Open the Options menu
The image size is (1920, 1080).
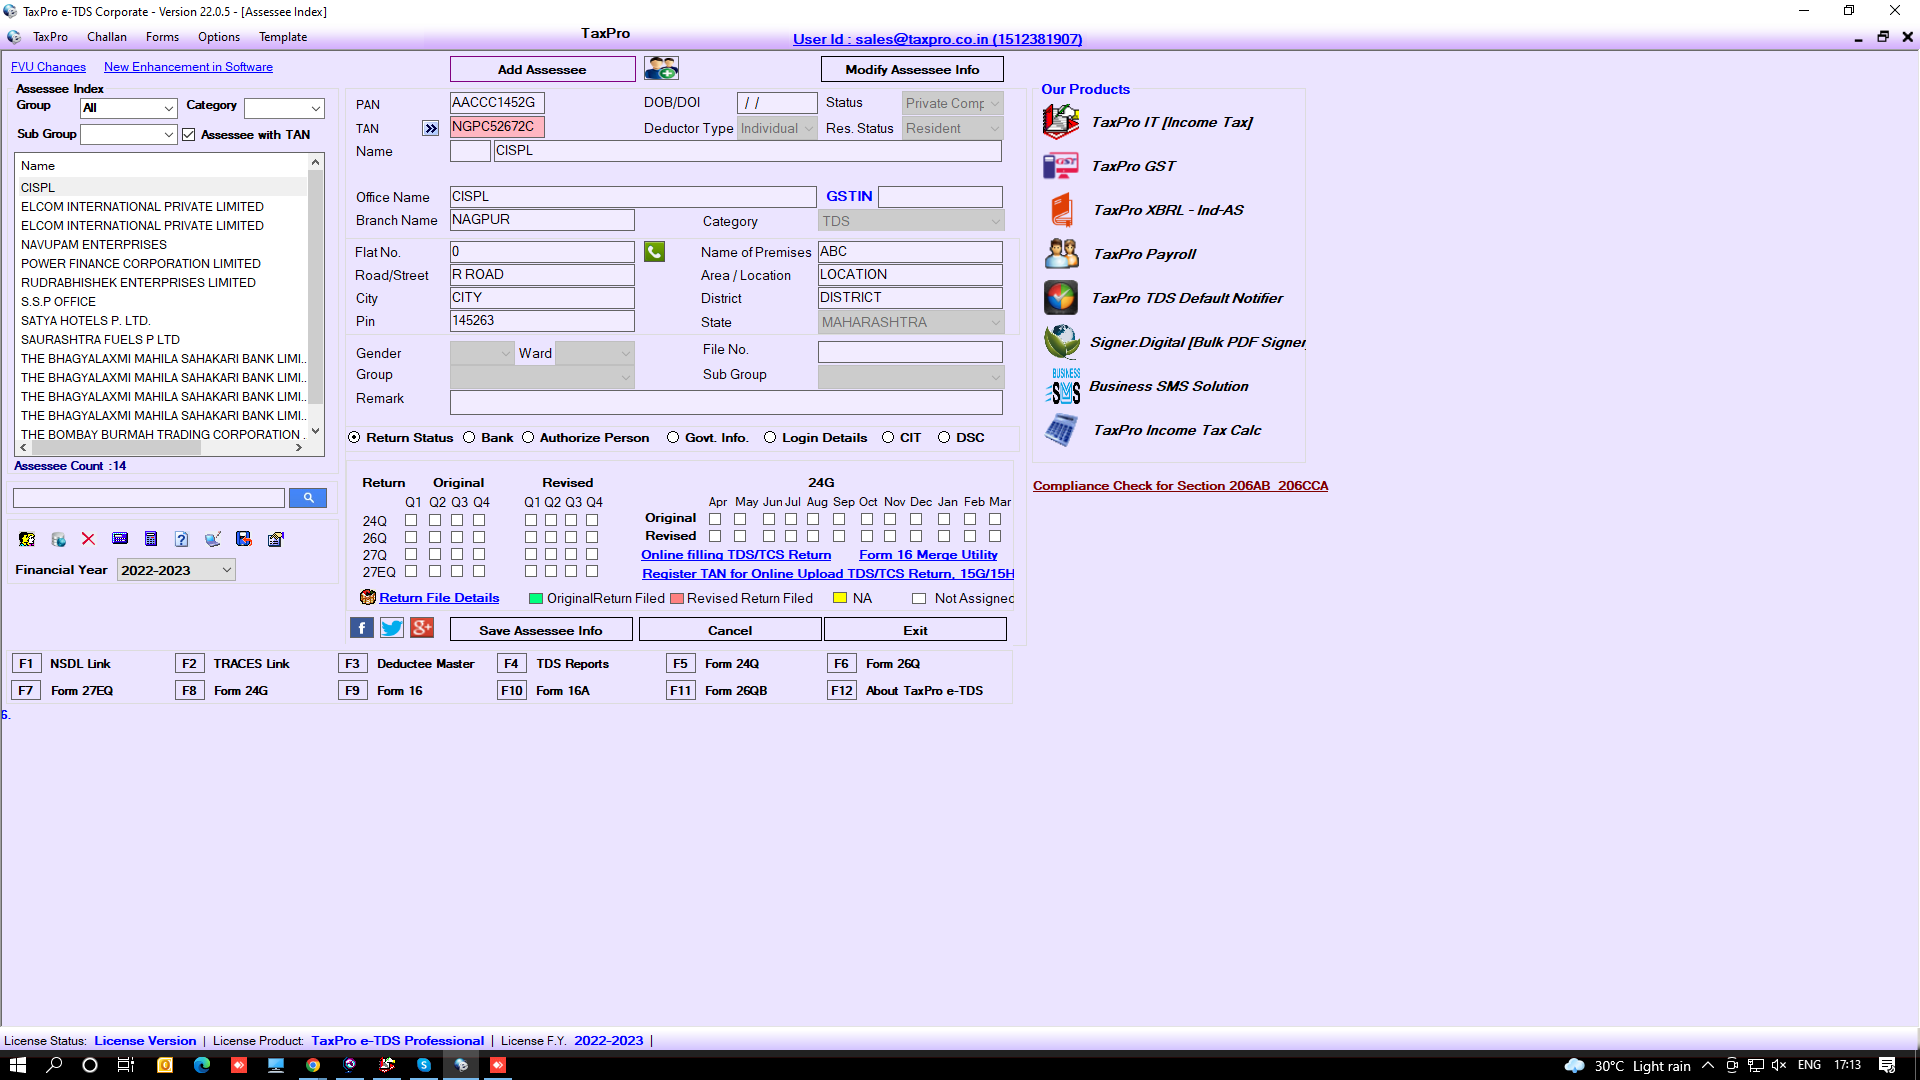point(219,37)
